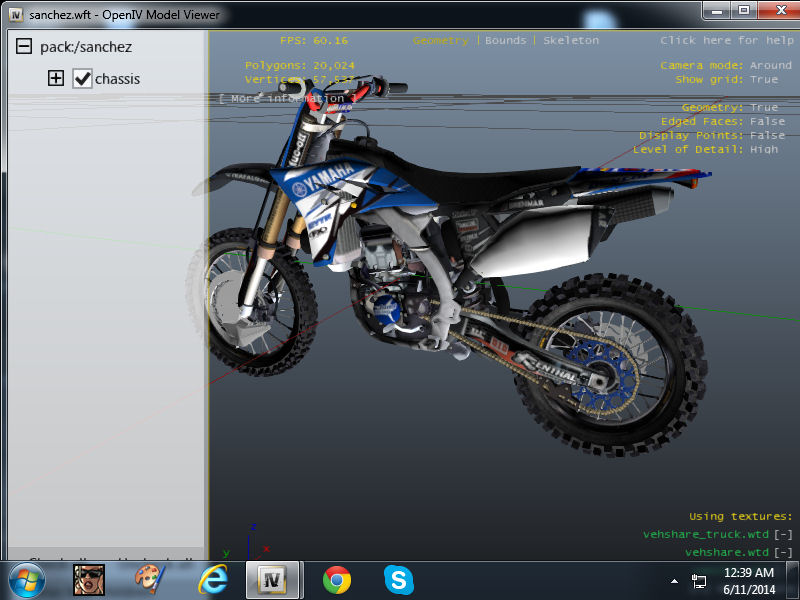Select the pack:/sanchez root label
Image resolution: width=800 pixels, height=600 pixels.
[x=86, y=47]
